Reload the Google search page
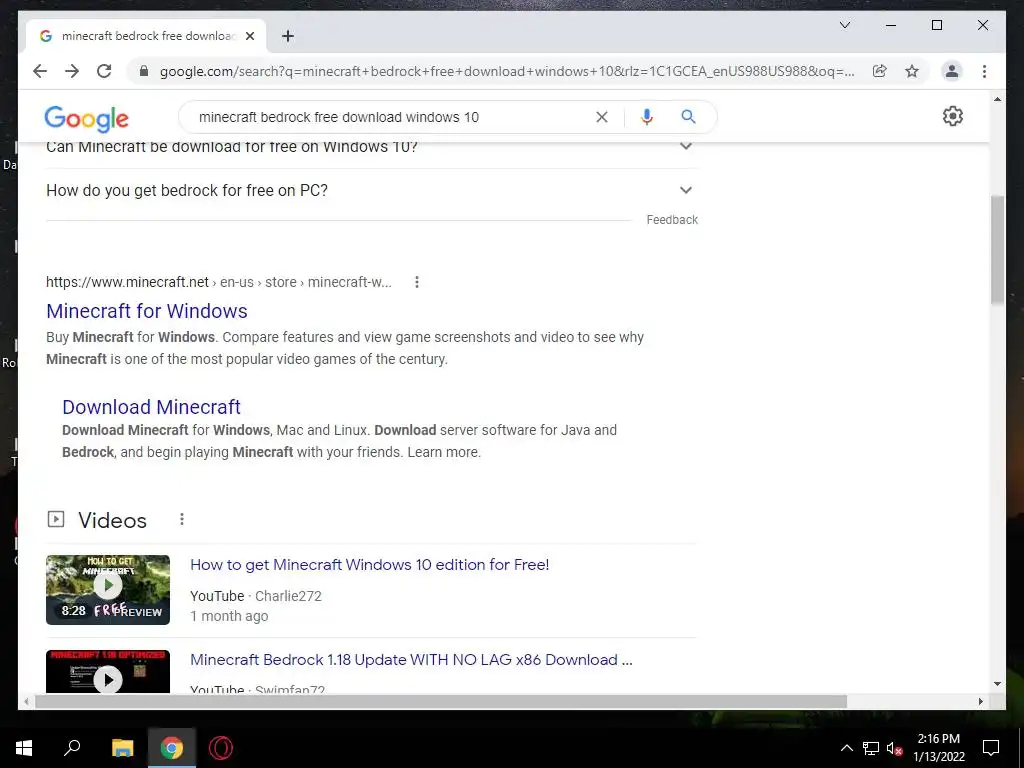 pos(104,71)
